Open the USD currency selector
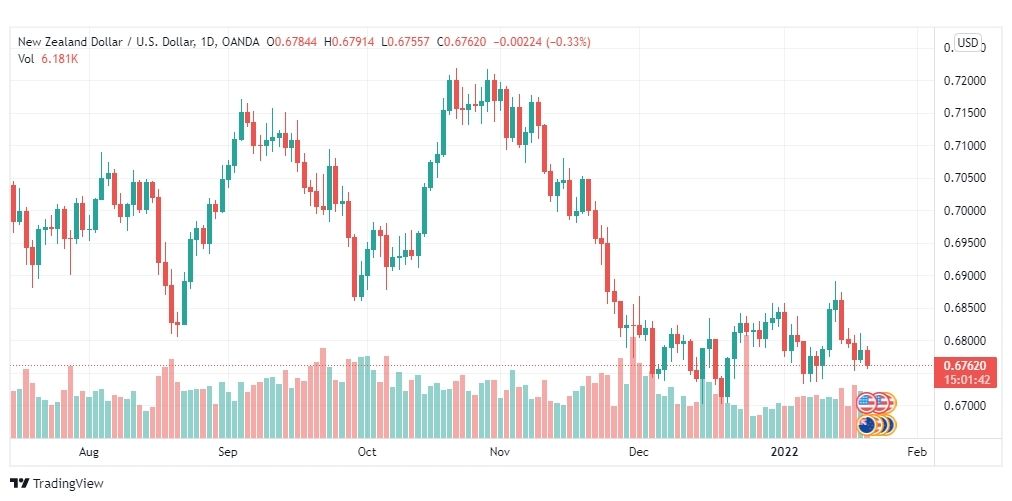 click(967, 43)
